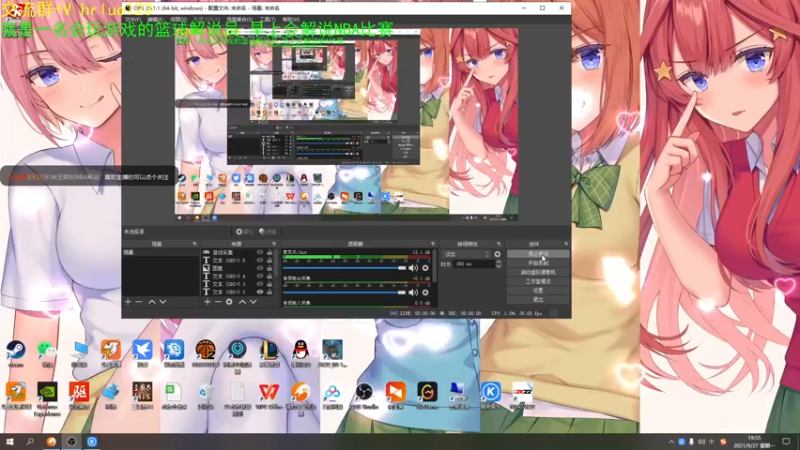Remove selected source with minus icon
This screenshot has height=450, width=800.
(218, 302)
